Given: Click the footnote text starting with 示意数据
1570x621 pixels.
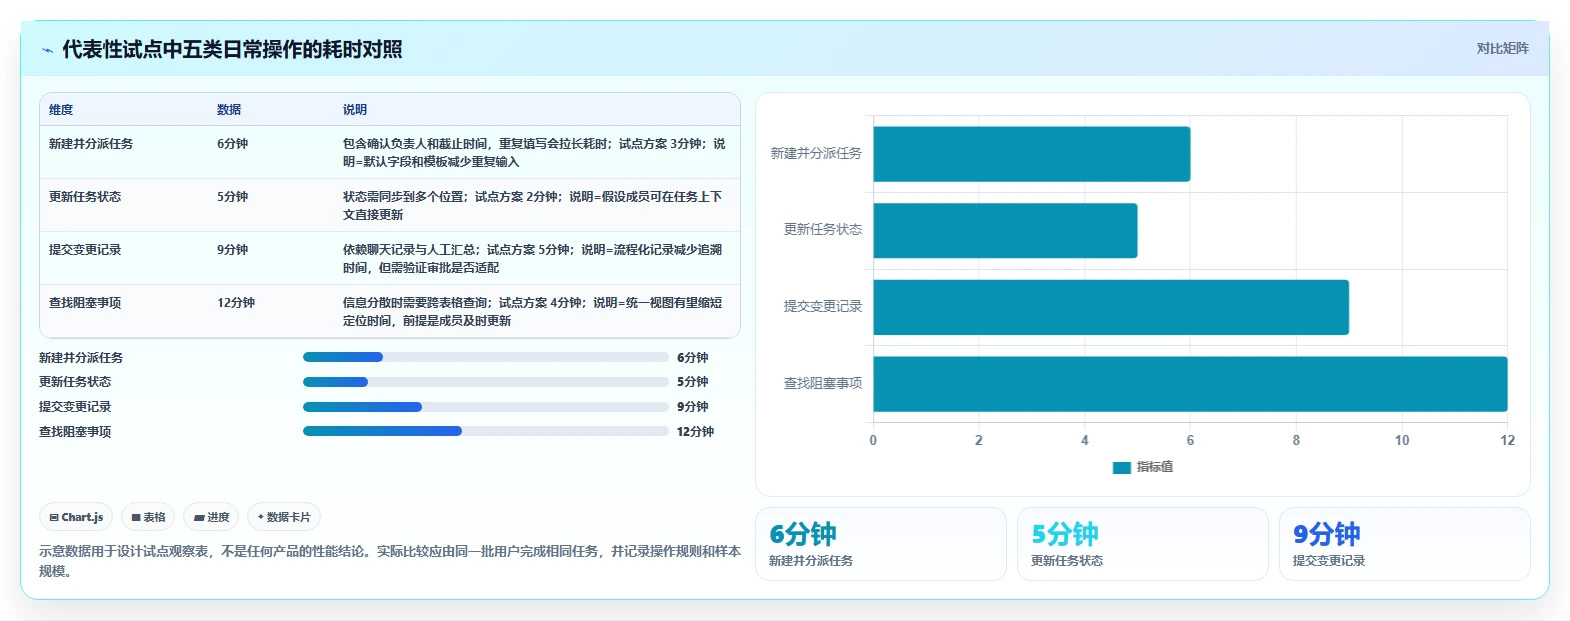Looking at the screenshot, I should 390,561.
